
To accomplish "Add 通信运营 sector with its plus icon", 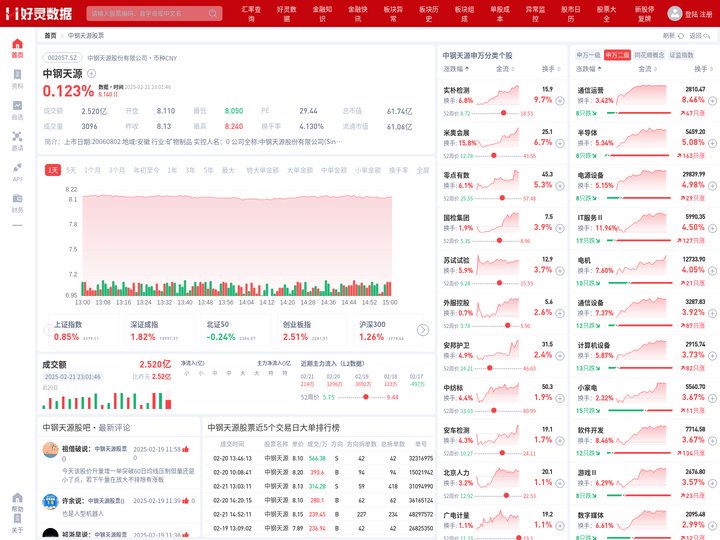I will (712, 101).
